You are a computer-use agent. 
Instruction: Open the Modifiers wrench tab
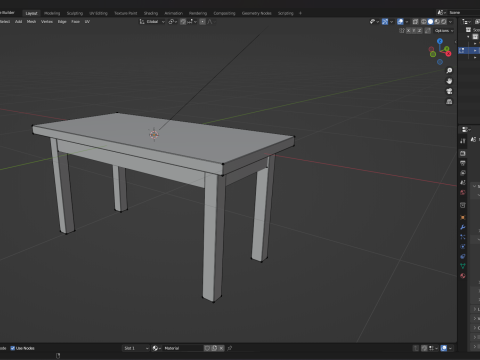coord(463,227)
